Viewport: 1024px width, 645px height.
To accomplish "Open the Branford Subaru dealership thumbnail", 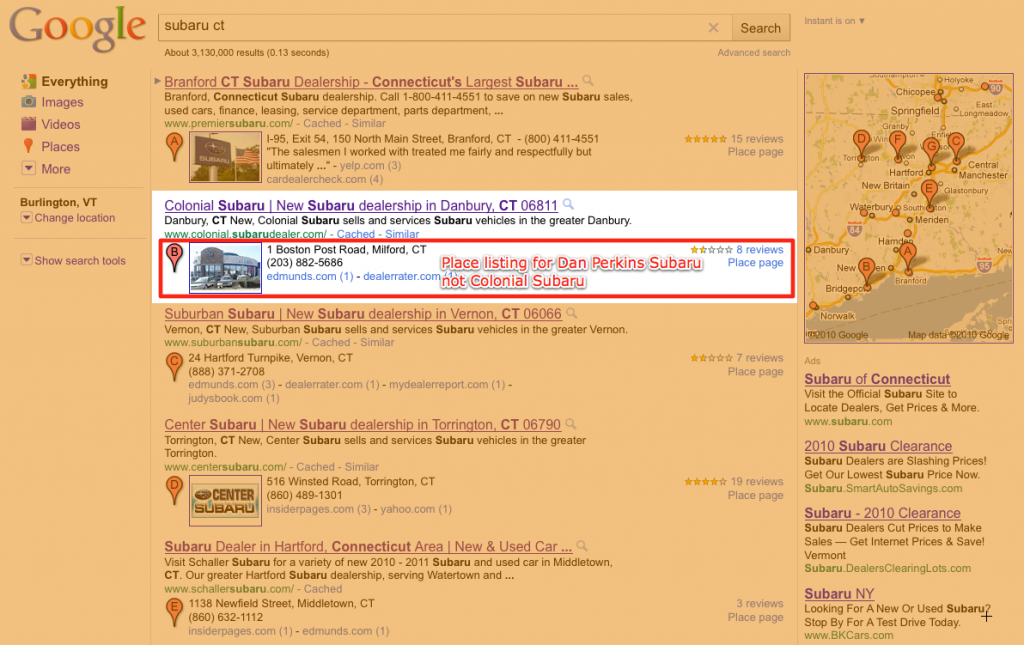I will [225, 157].
